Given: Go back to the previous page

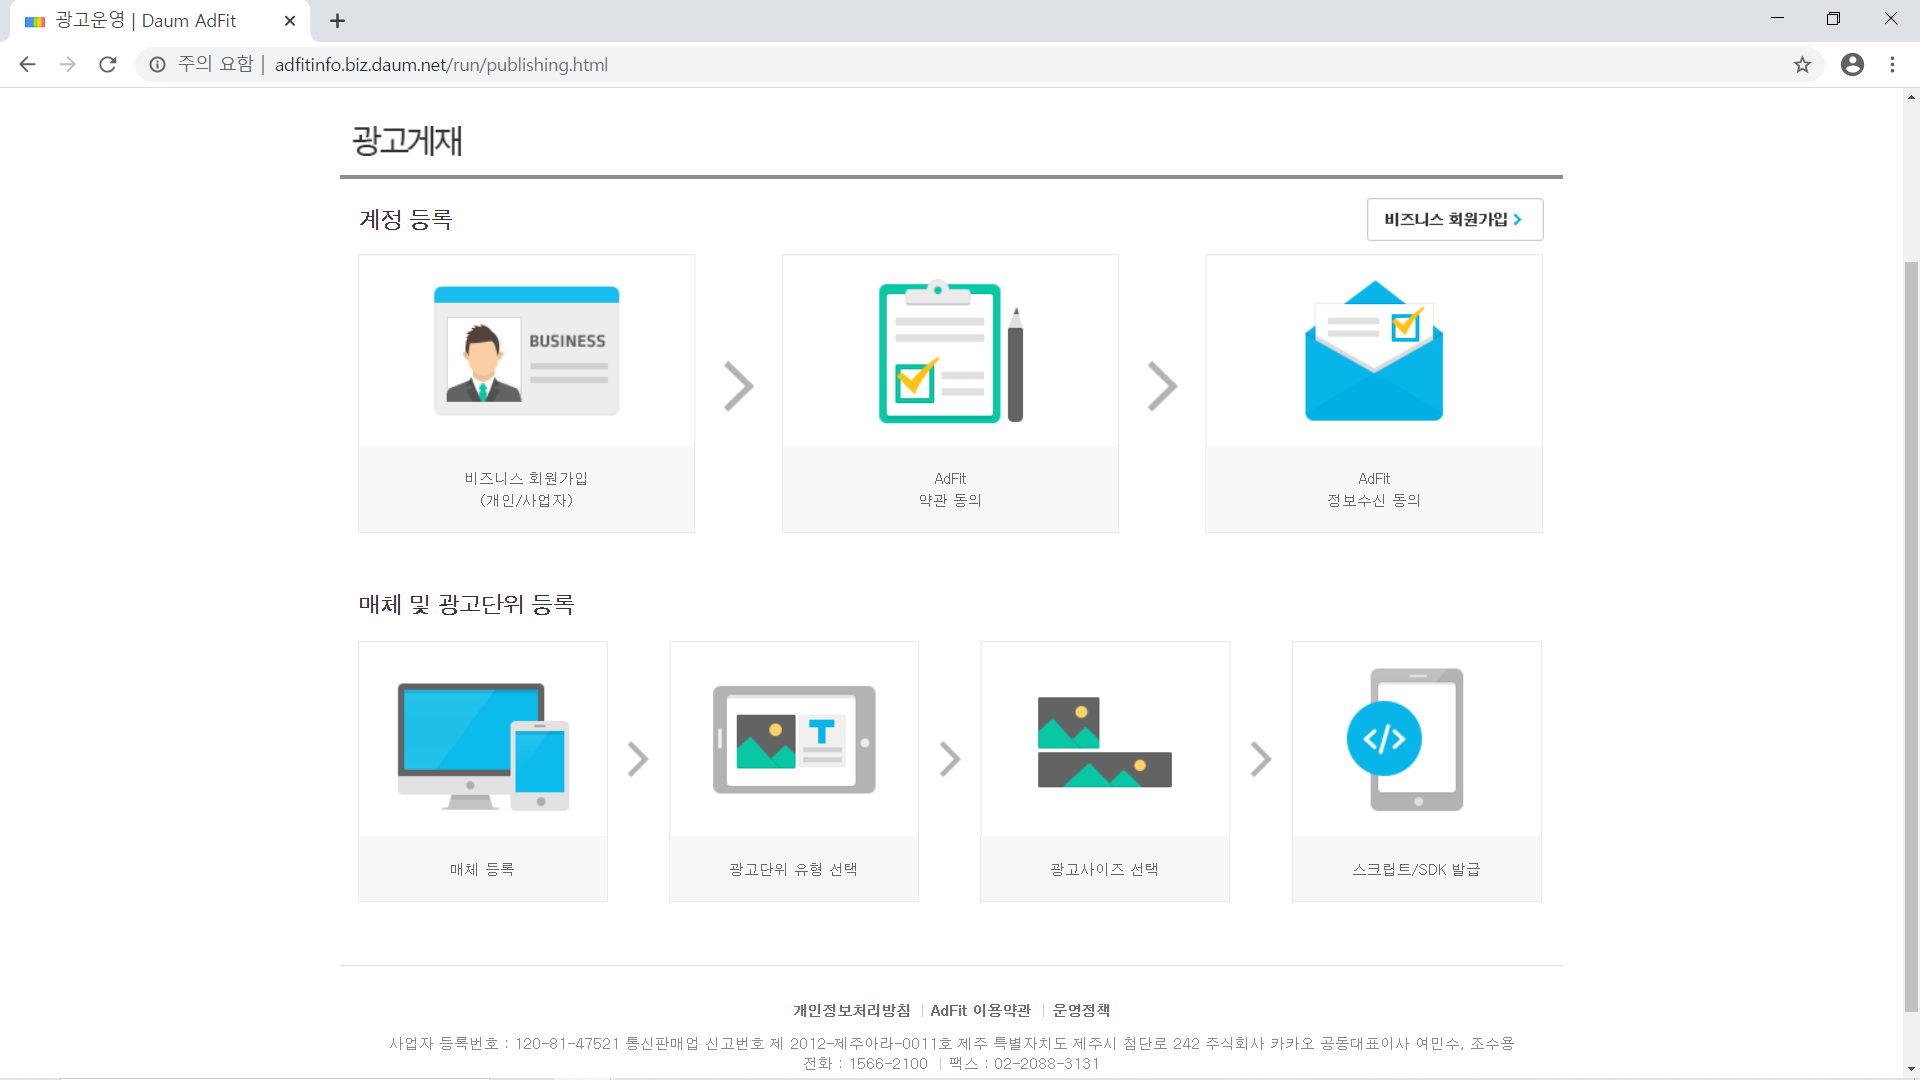Looking at the screenshot, I should pos(27,65).
